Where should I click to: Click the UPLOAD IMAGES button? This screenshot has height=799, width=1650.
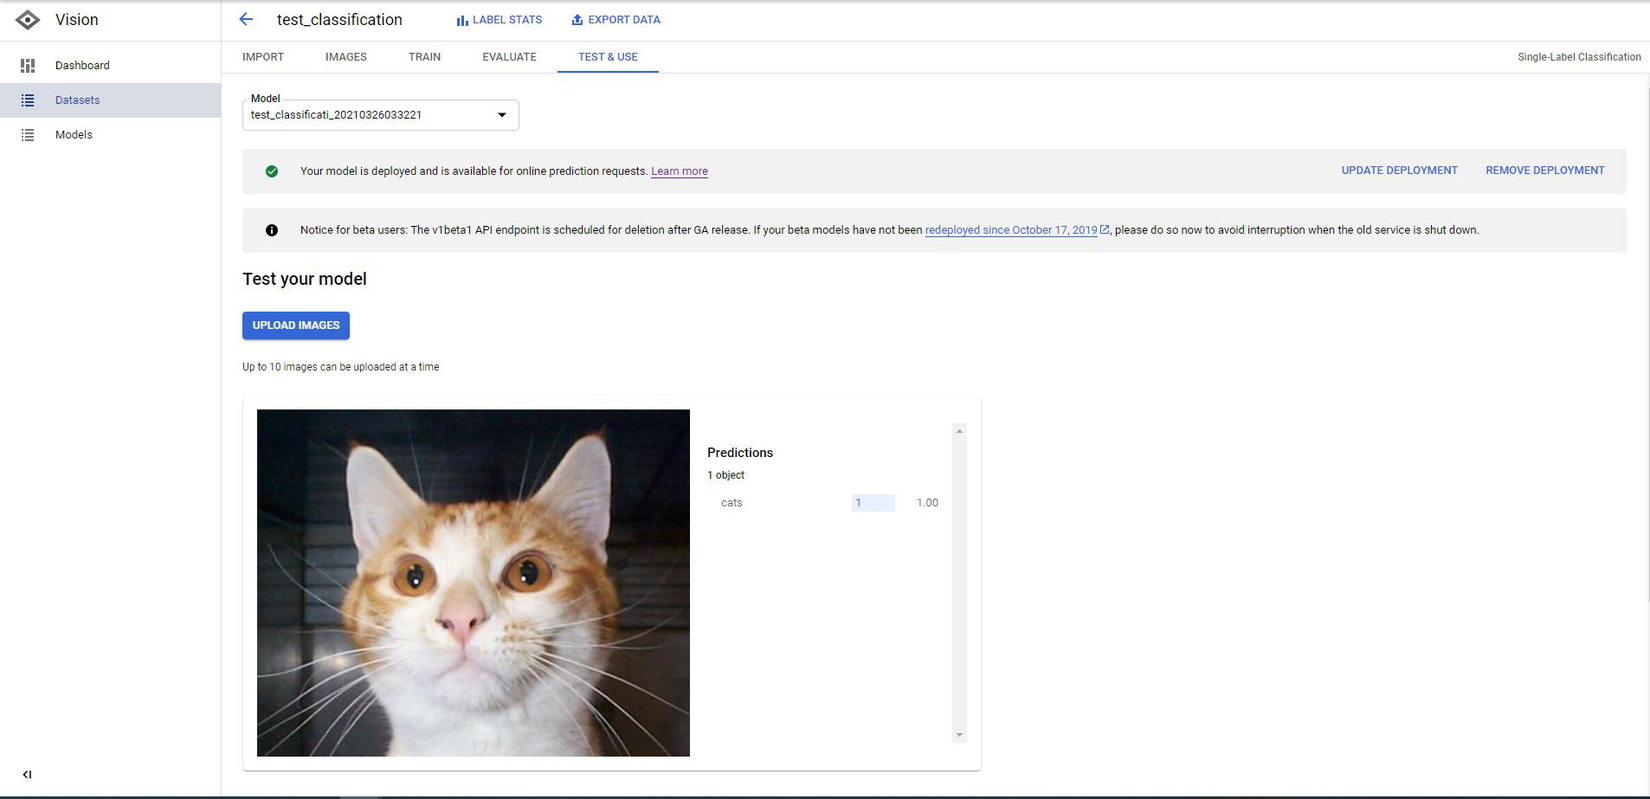click(296, 325)
